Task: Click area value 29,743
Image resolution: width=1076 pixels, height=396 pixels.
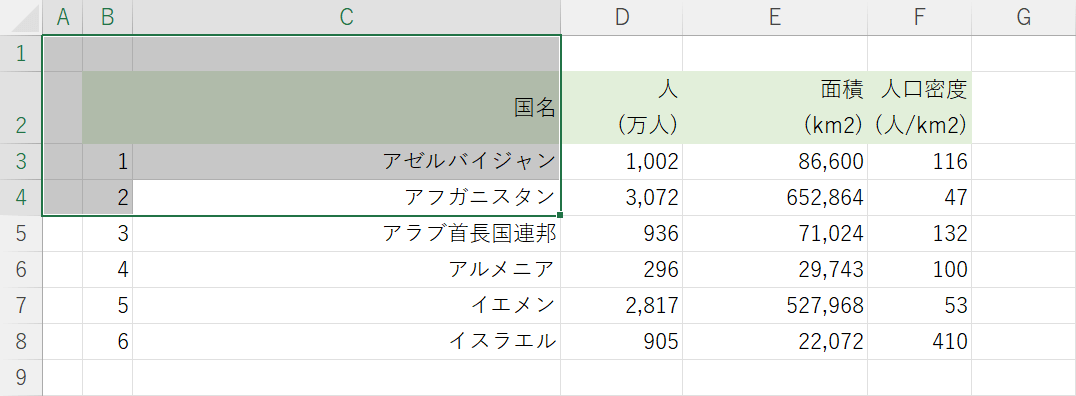Action: point(775,270)
